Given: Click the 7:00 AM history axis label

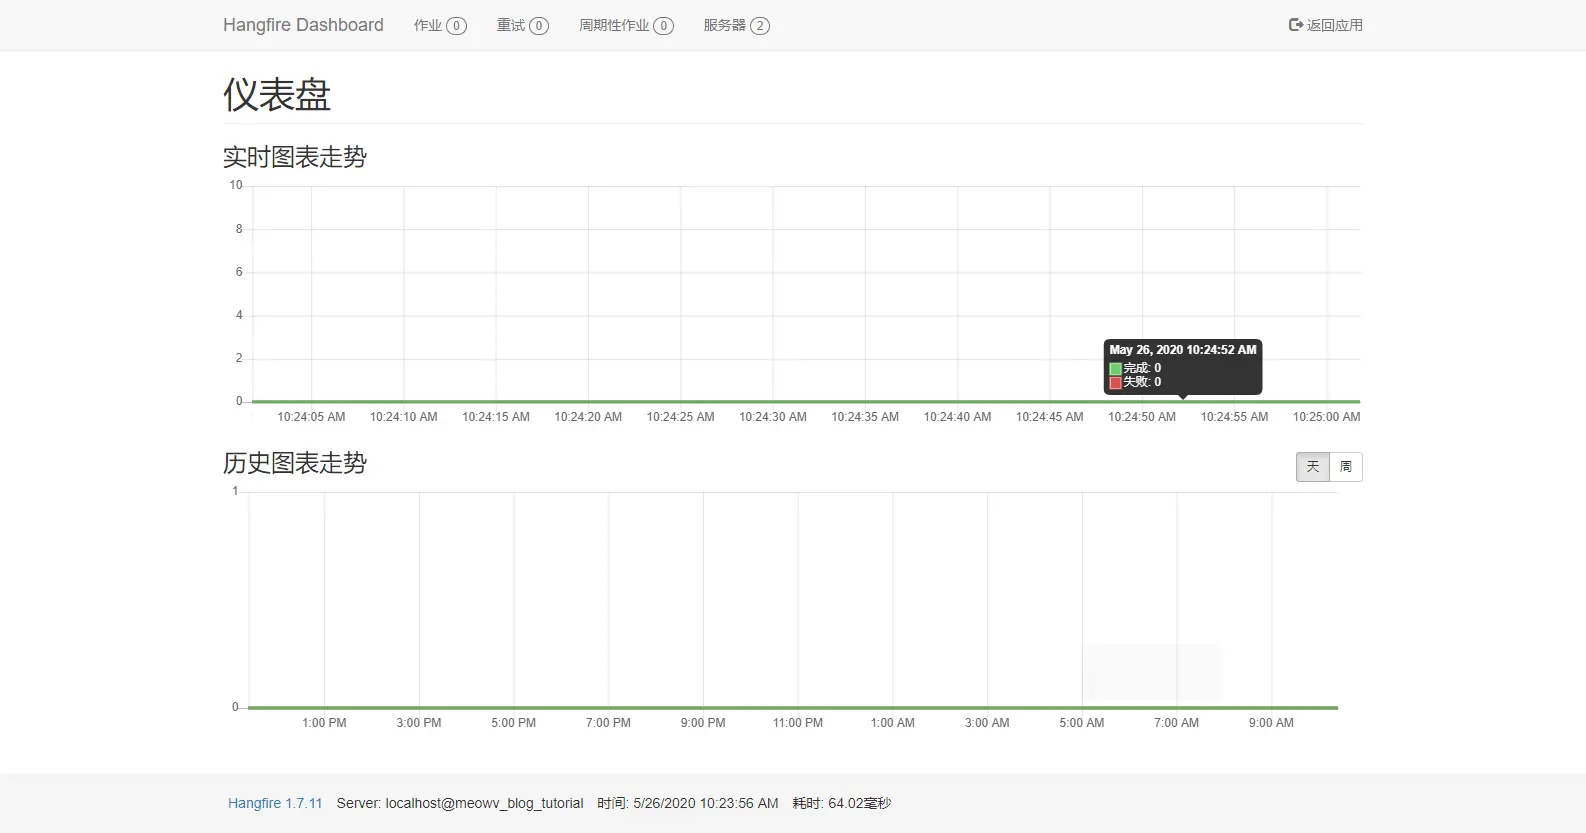Looking at the screenshot, I should [x=1177, y=723].
